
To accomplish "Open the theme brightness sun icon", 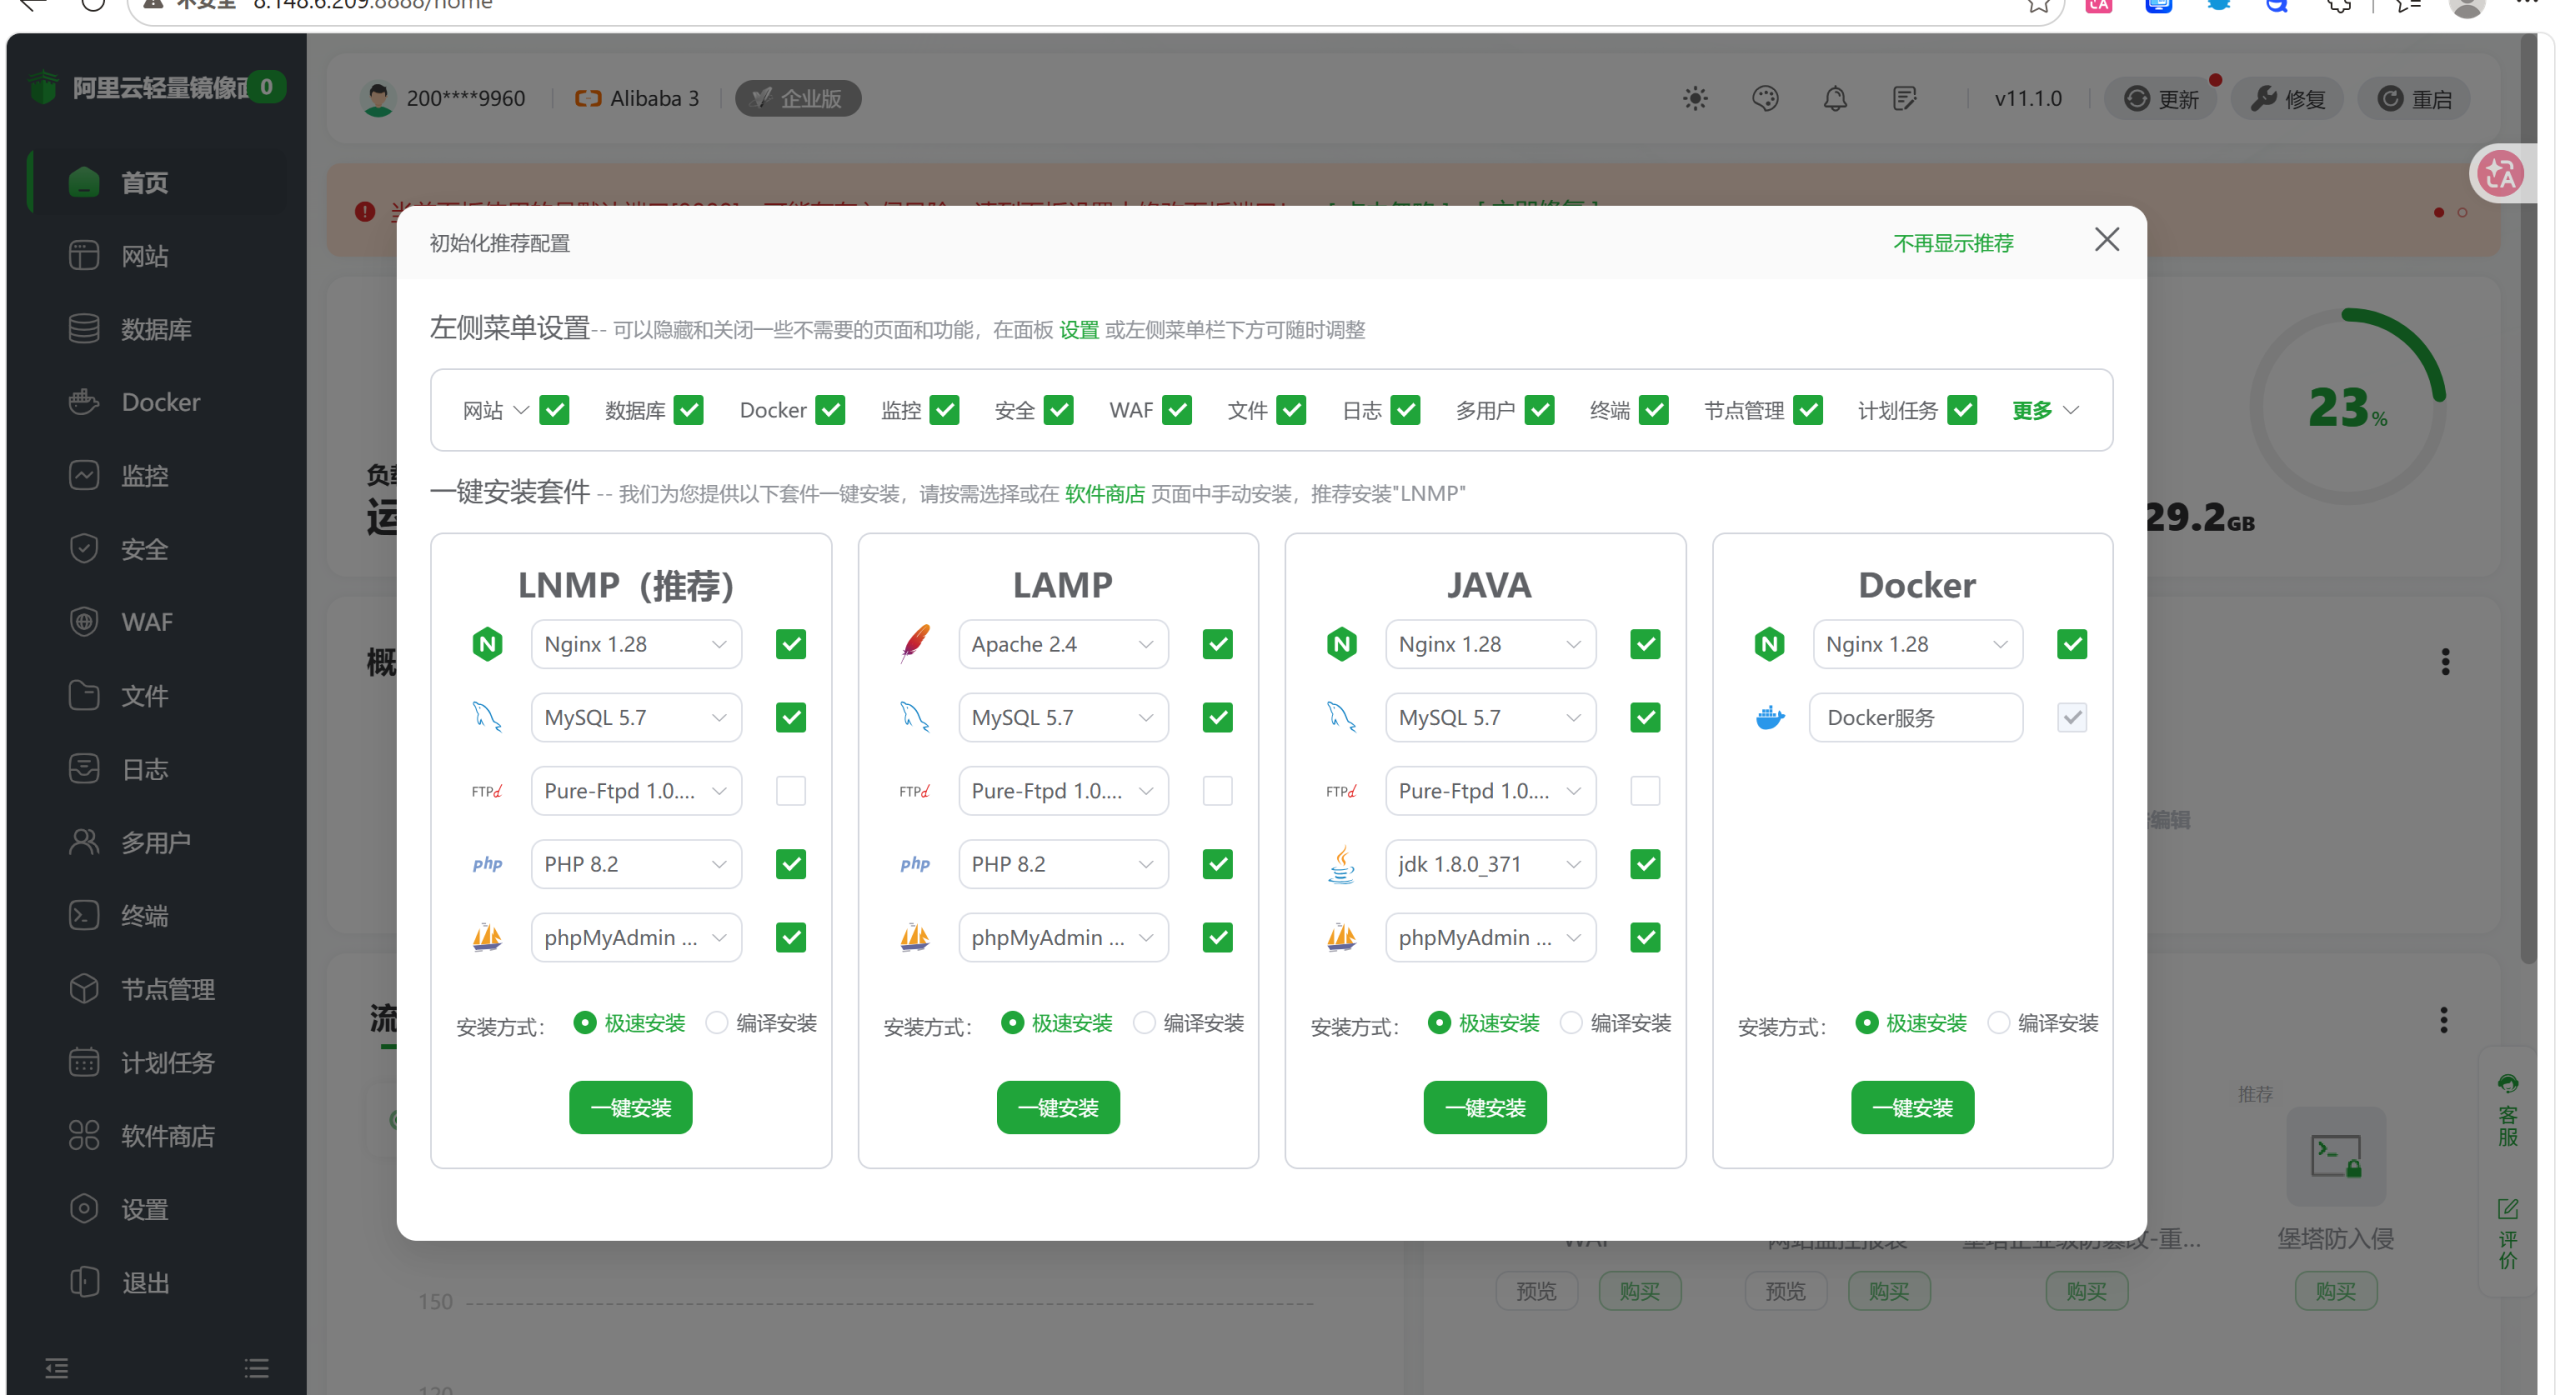I will [1695, 98].
